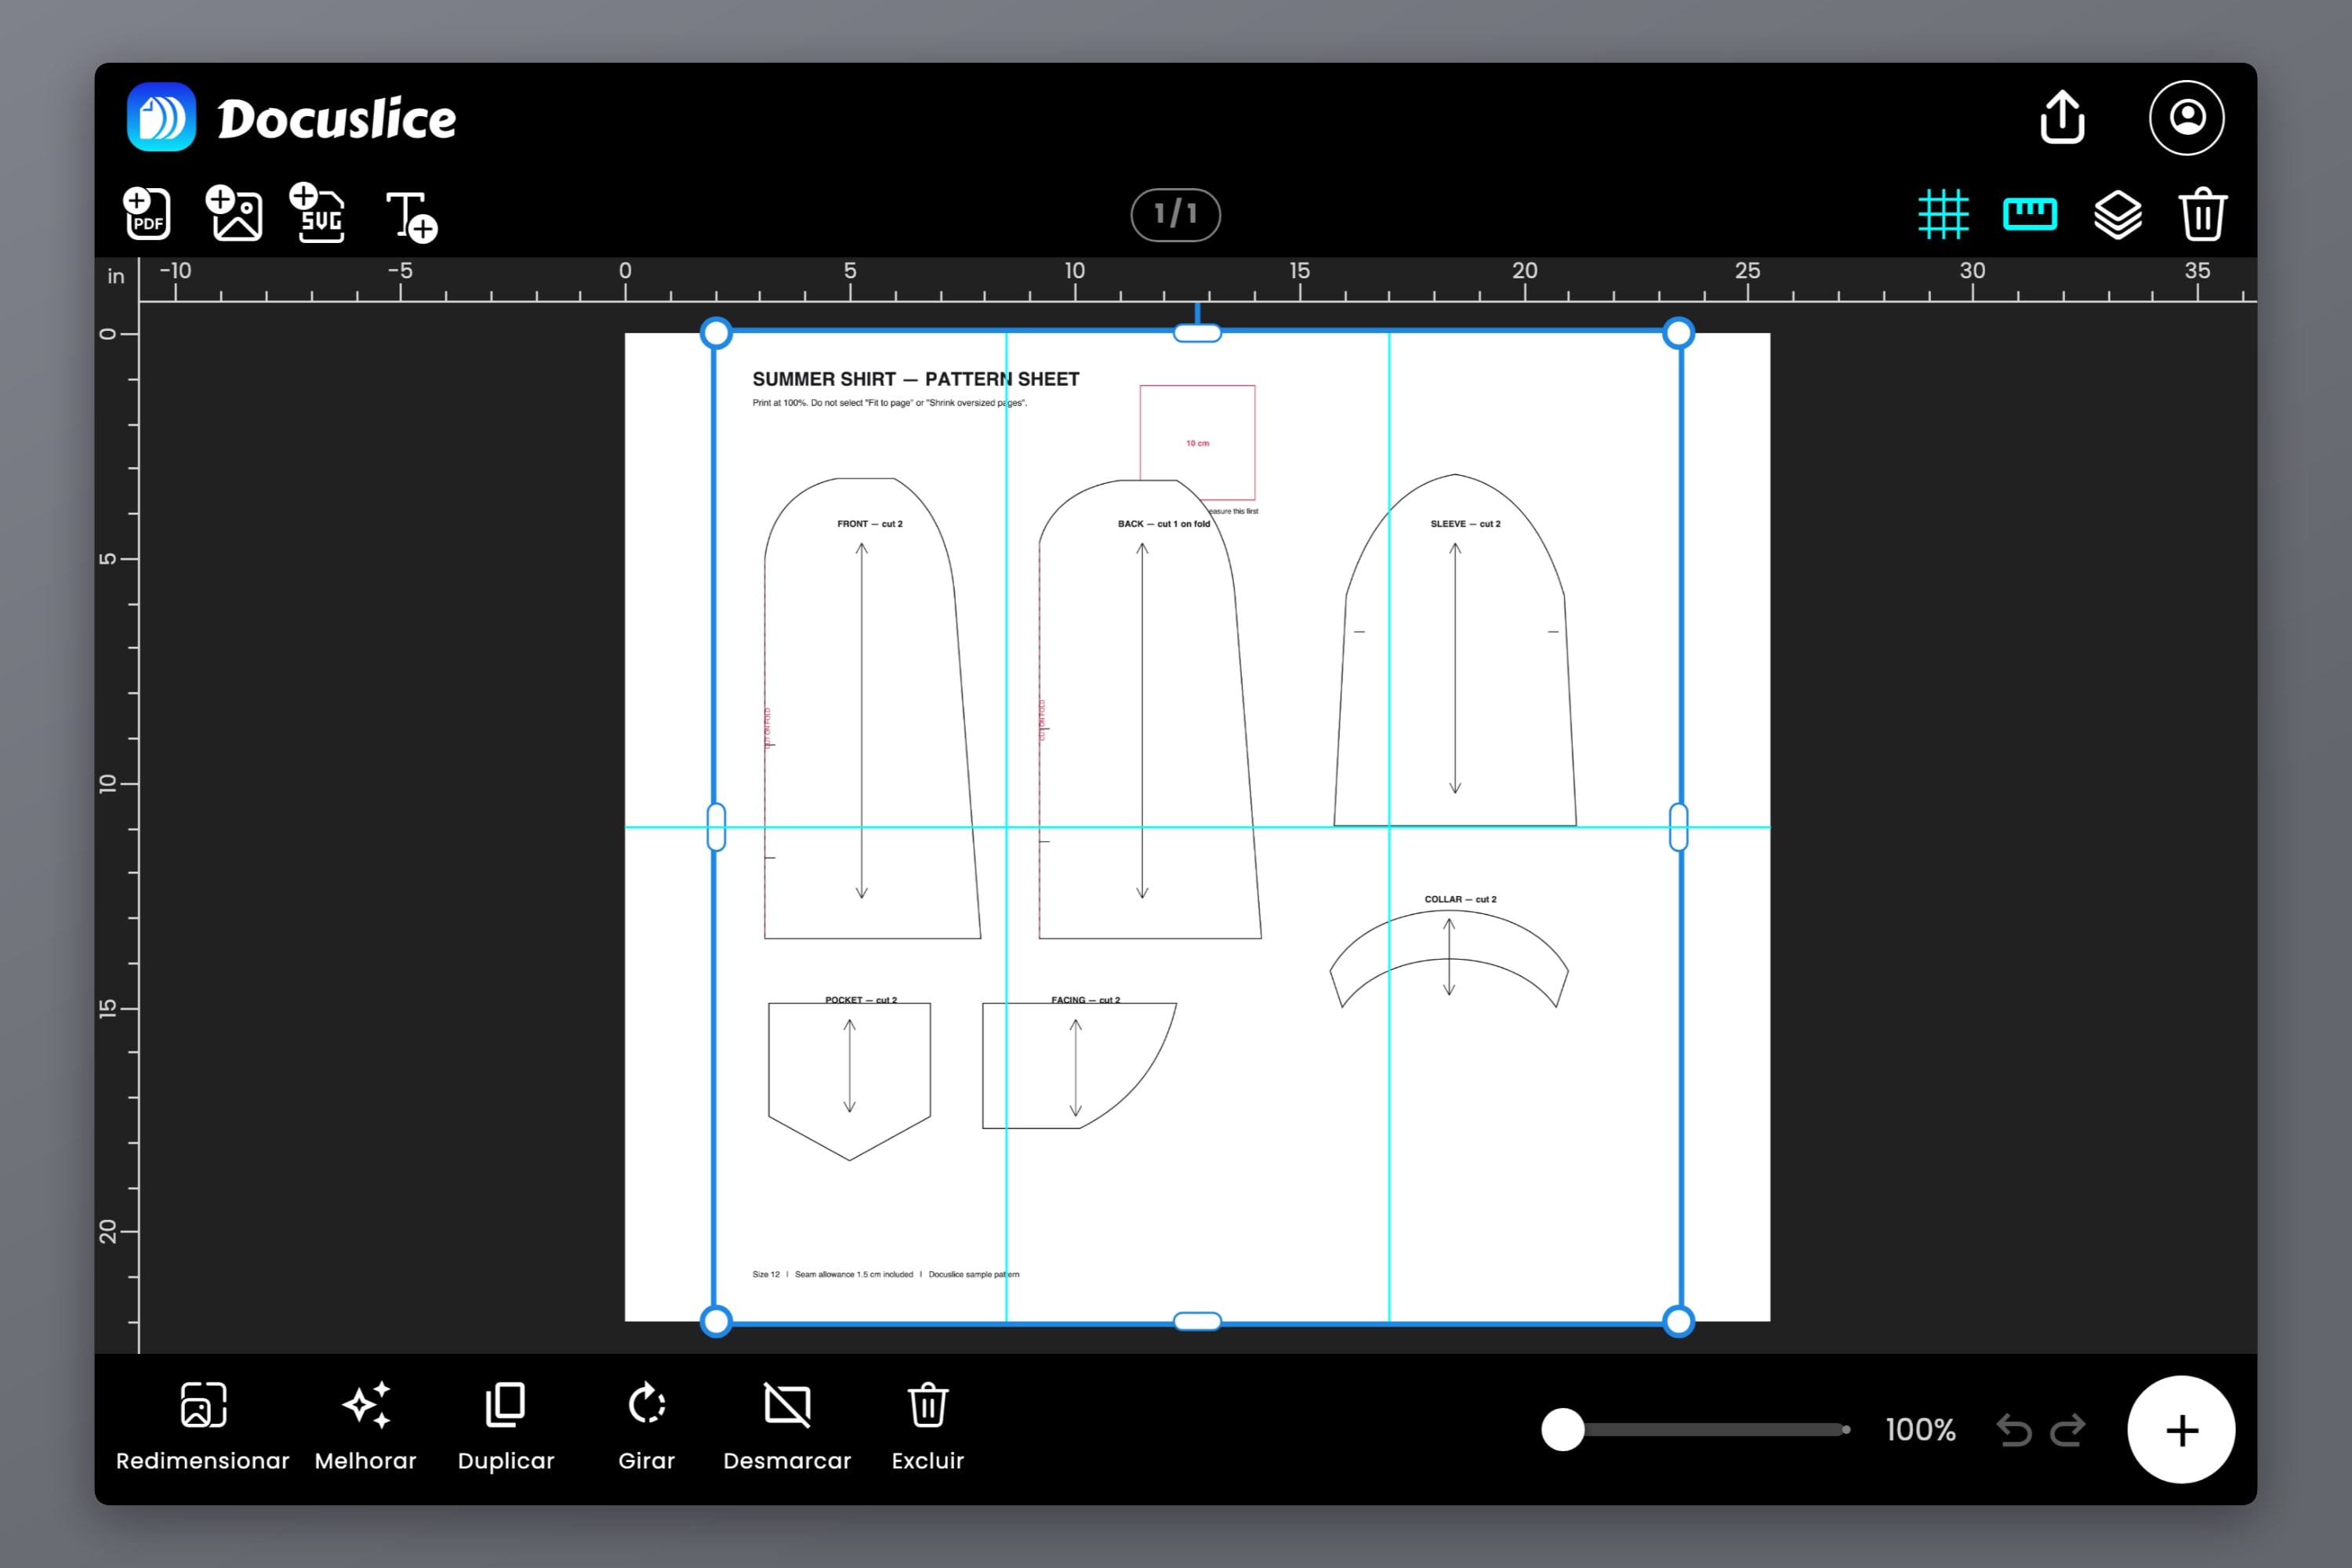Click the 'SLEEVE — cut 2' label
This screenshot has height=1568, width=2352.
pyautogui.click(x=1465, y=524)
